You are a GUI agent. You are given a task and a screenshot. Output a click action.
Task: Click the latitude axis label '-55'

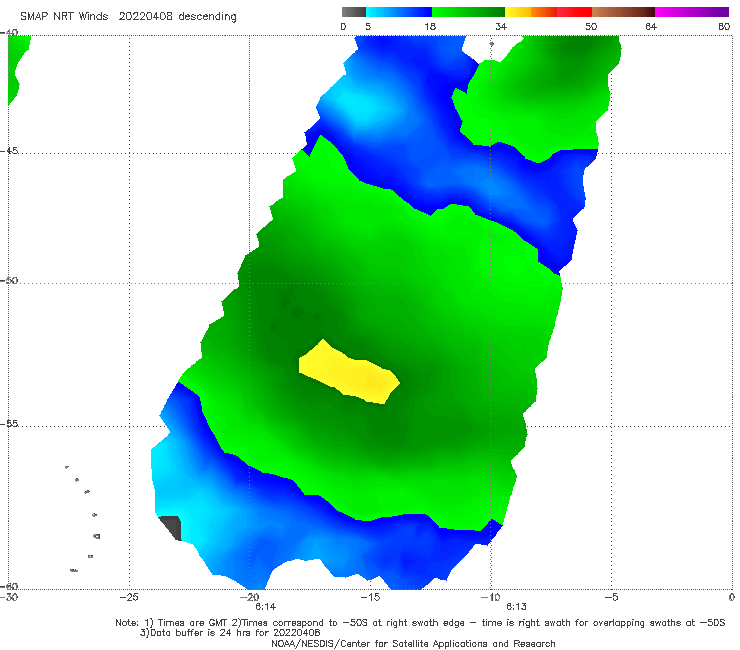pyautogui.click(x=9, y=424)
